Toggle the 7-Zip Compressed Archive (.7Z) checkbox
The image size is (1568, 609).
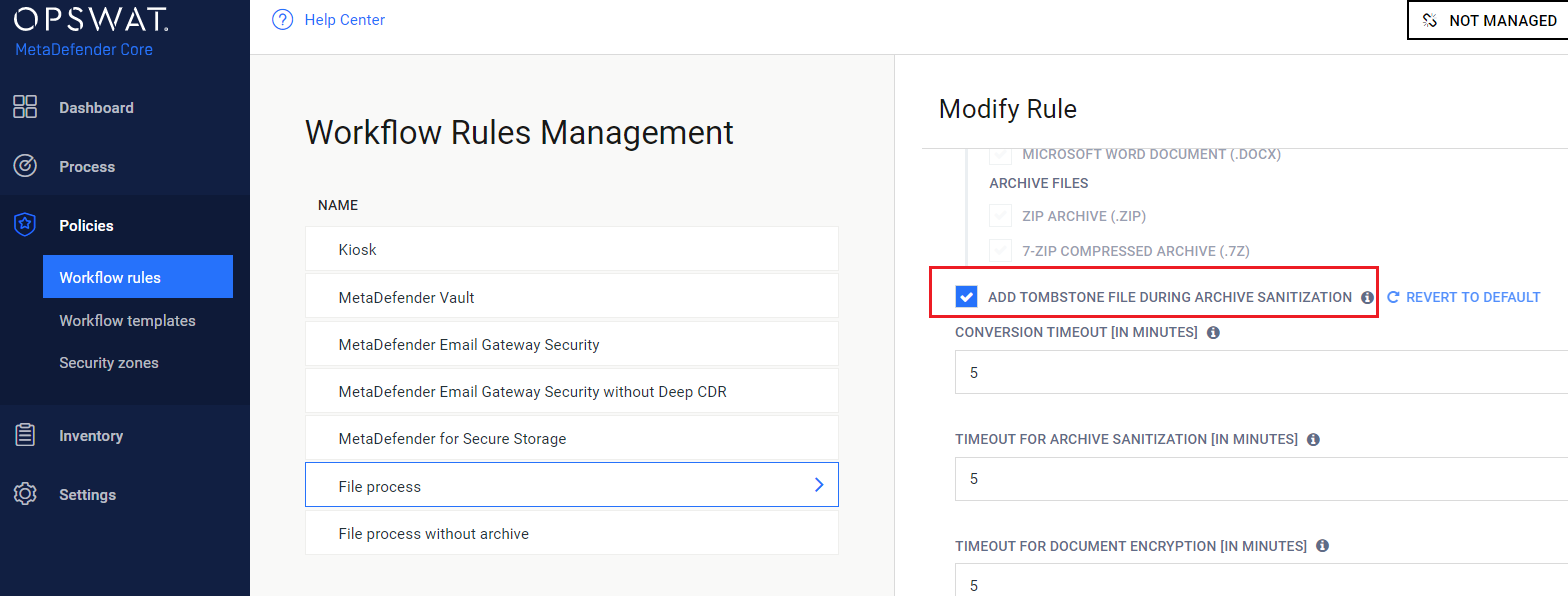1000,250
